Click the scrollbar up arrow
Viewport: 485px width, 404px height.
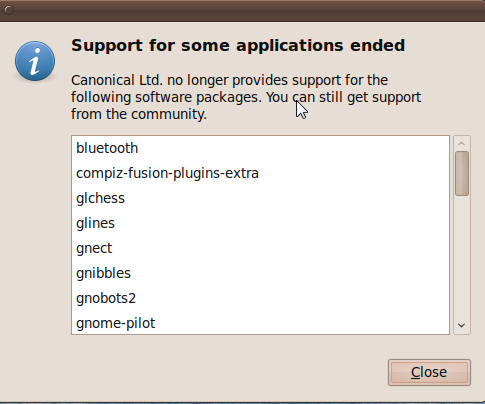[x=462, y=144]
